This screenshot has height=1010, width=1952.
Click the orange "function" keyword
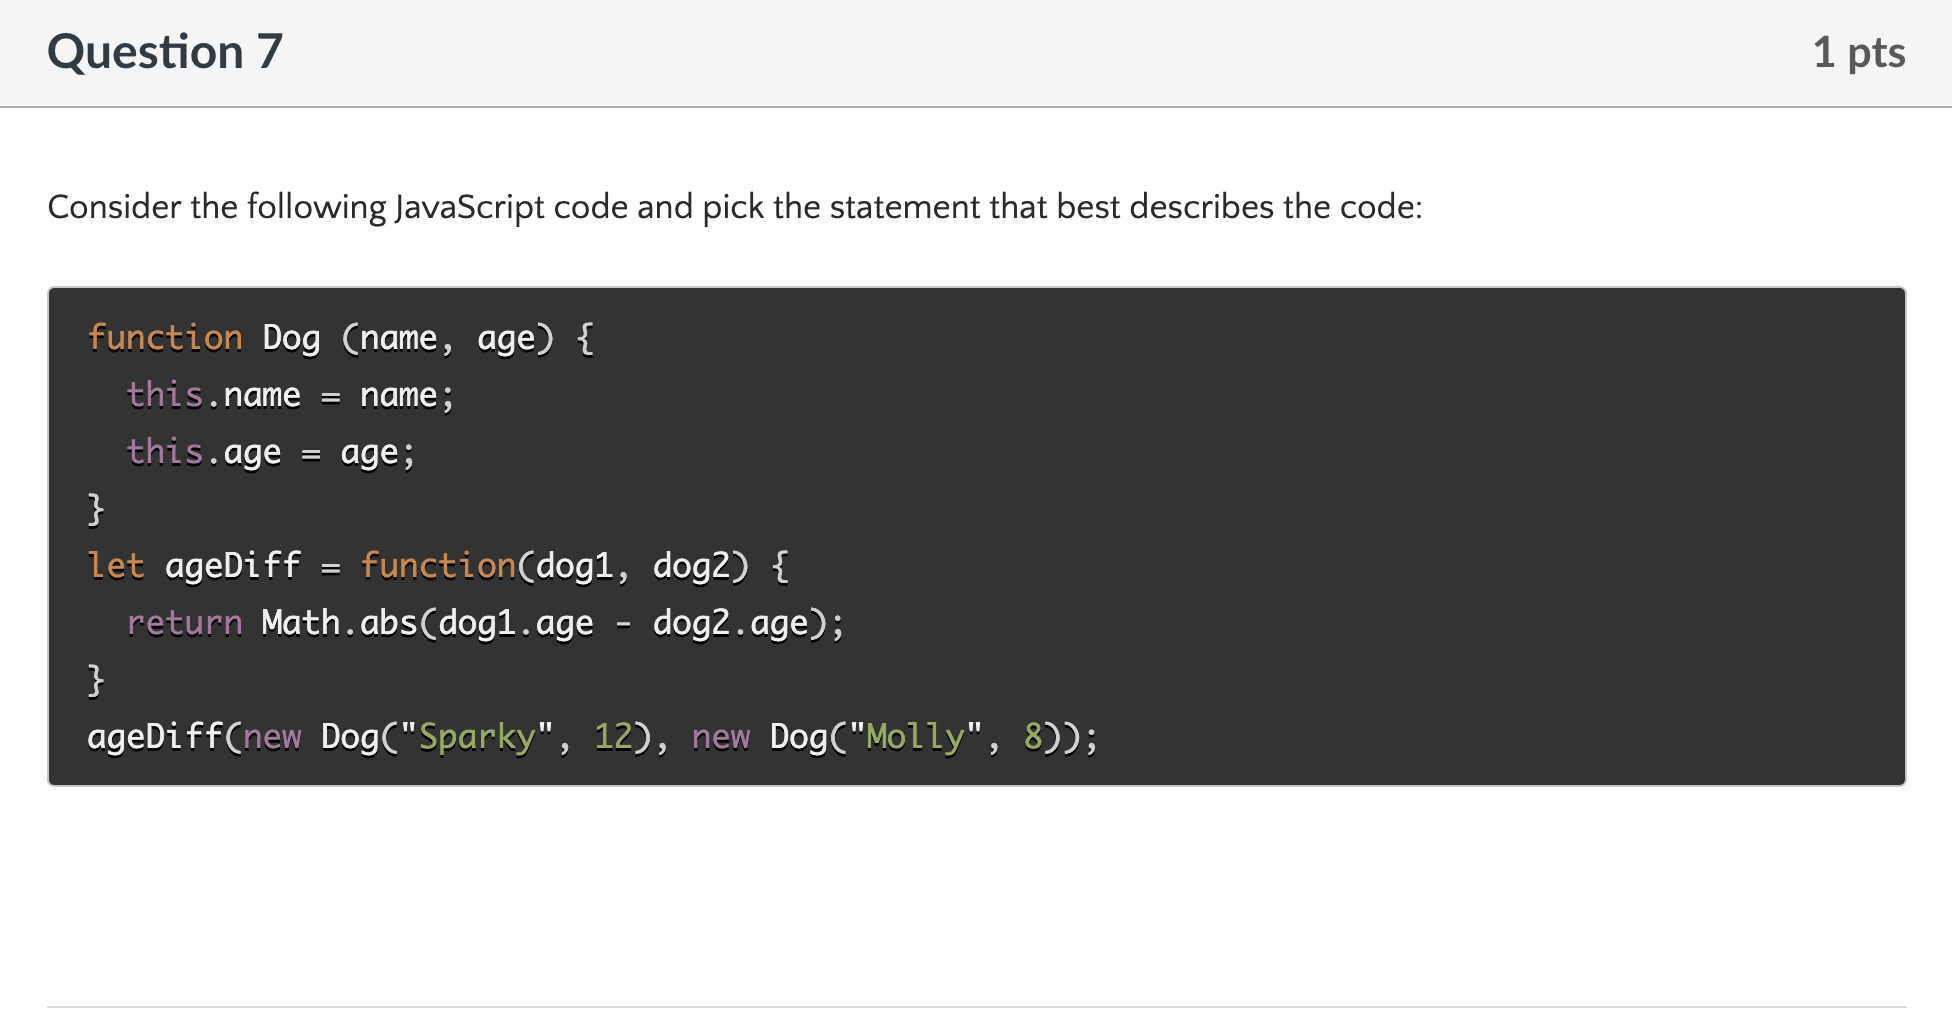pyautogui.click(x=165, y=337)
